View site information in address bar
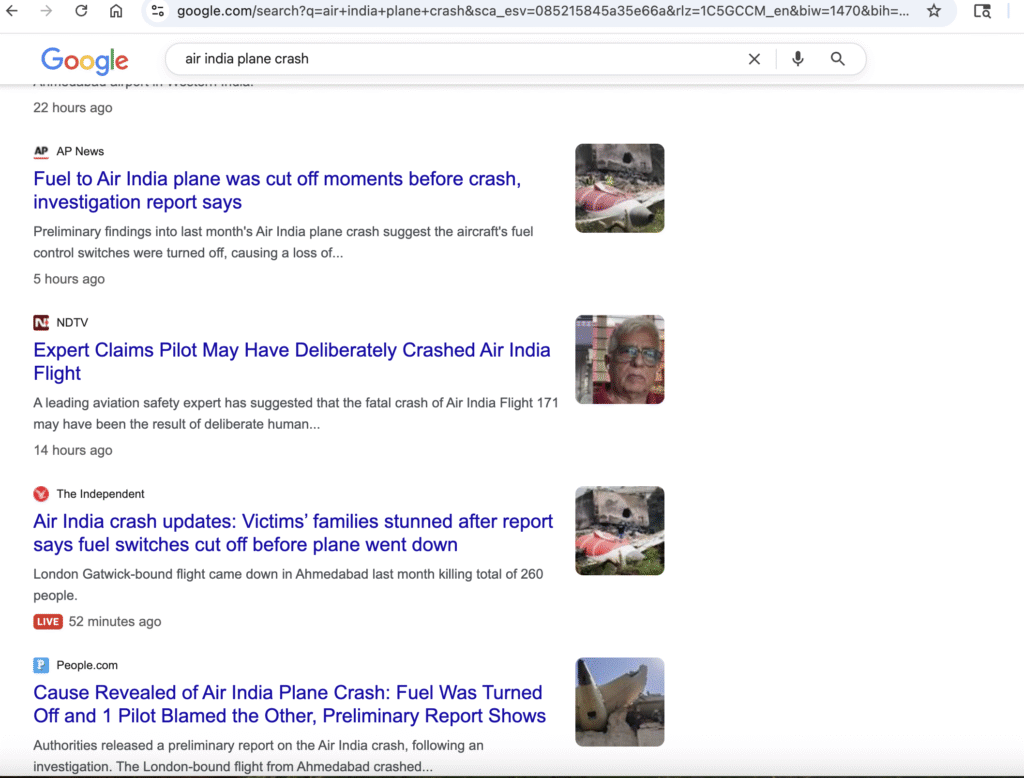The image size is (1024, 778). 157,10
